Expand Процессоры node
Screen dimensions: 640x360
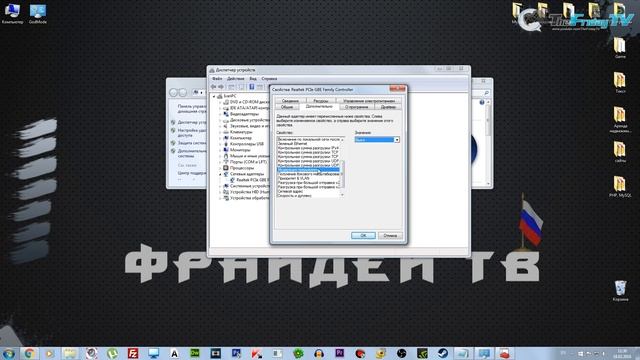click(x=220, y=168)
